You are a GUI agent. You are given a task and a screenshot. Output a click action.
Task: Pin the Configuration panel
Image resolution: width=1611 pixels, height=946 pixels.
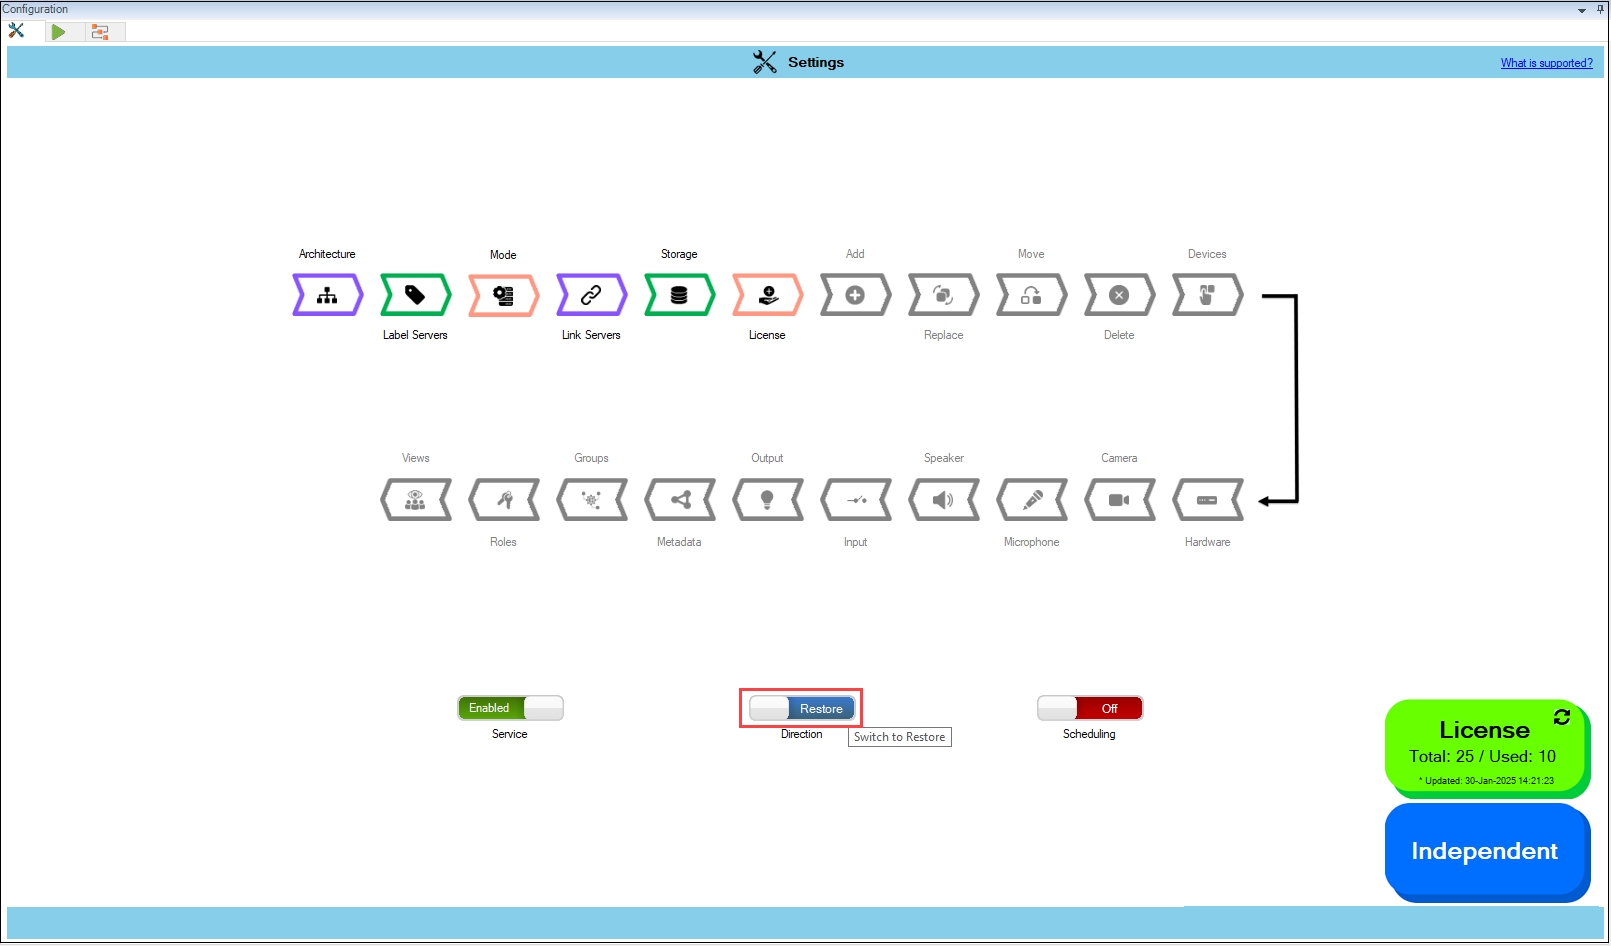coord(1600,9)
